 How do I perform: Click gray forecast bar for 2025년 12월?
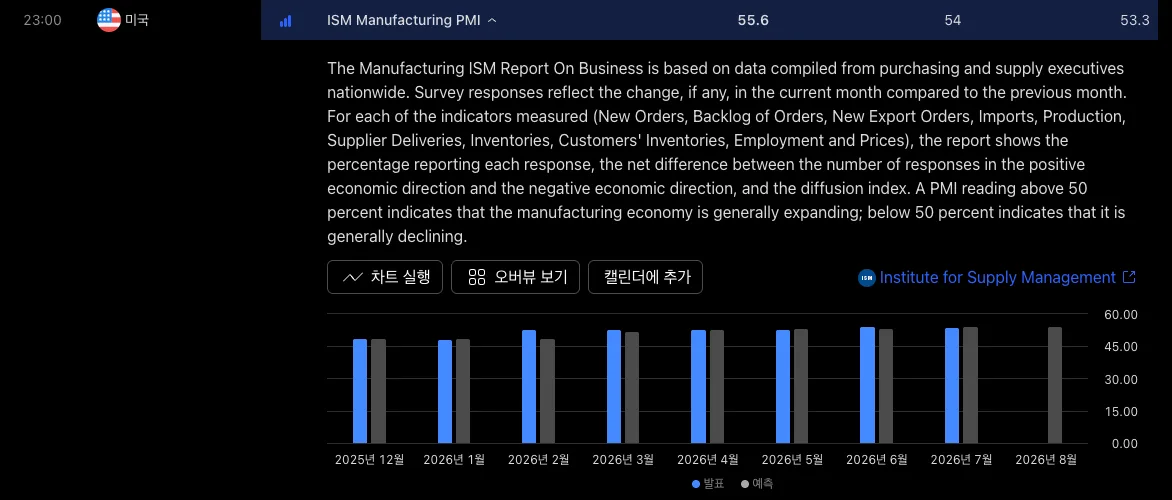(x=378, y=392)
